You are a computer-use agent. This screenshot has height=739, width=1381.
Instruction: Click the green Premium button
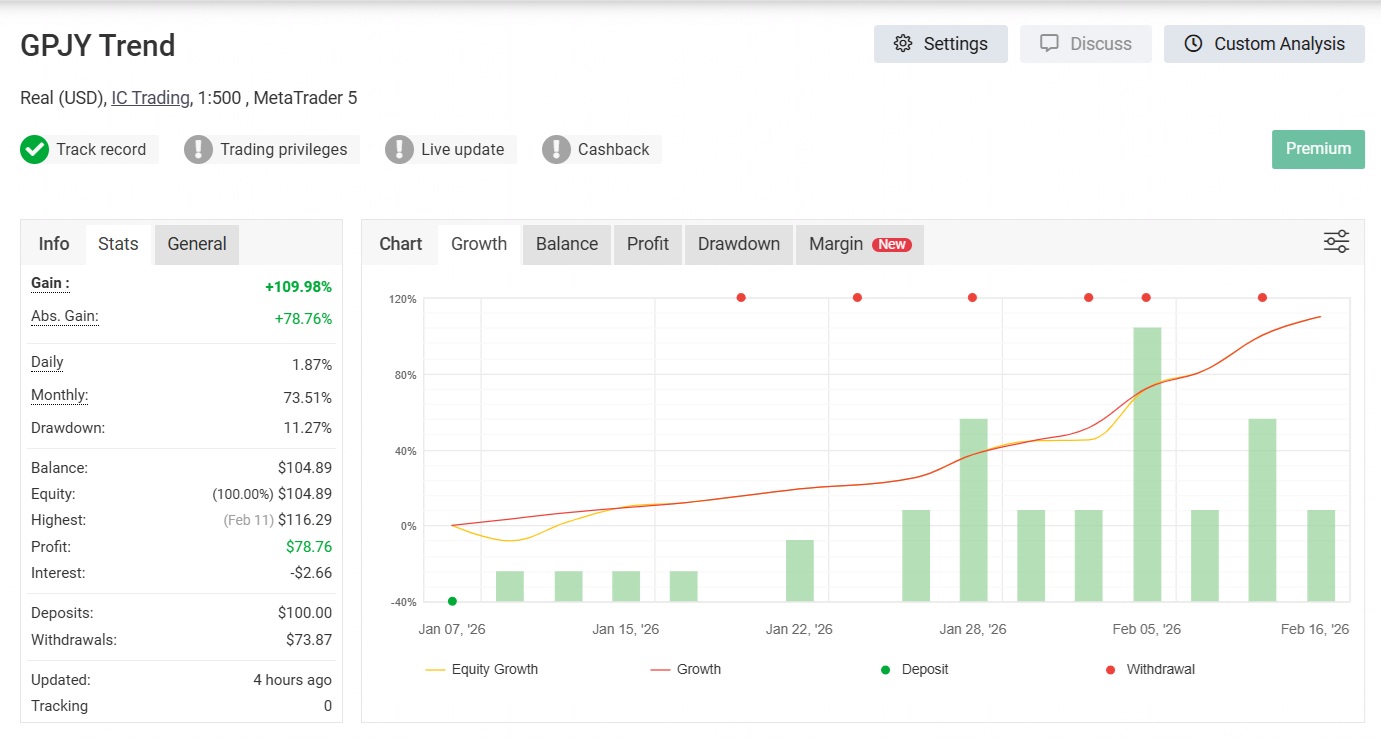pos(1318,149)
